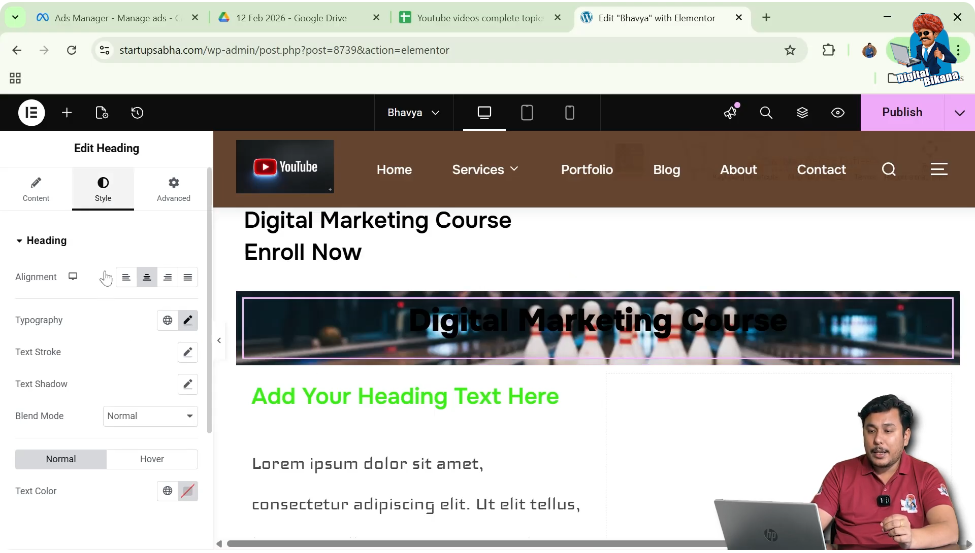The height and width of the screenshot is (553, 975).
Task: Open the Elementor logo menu
Action: click(31, 113)
